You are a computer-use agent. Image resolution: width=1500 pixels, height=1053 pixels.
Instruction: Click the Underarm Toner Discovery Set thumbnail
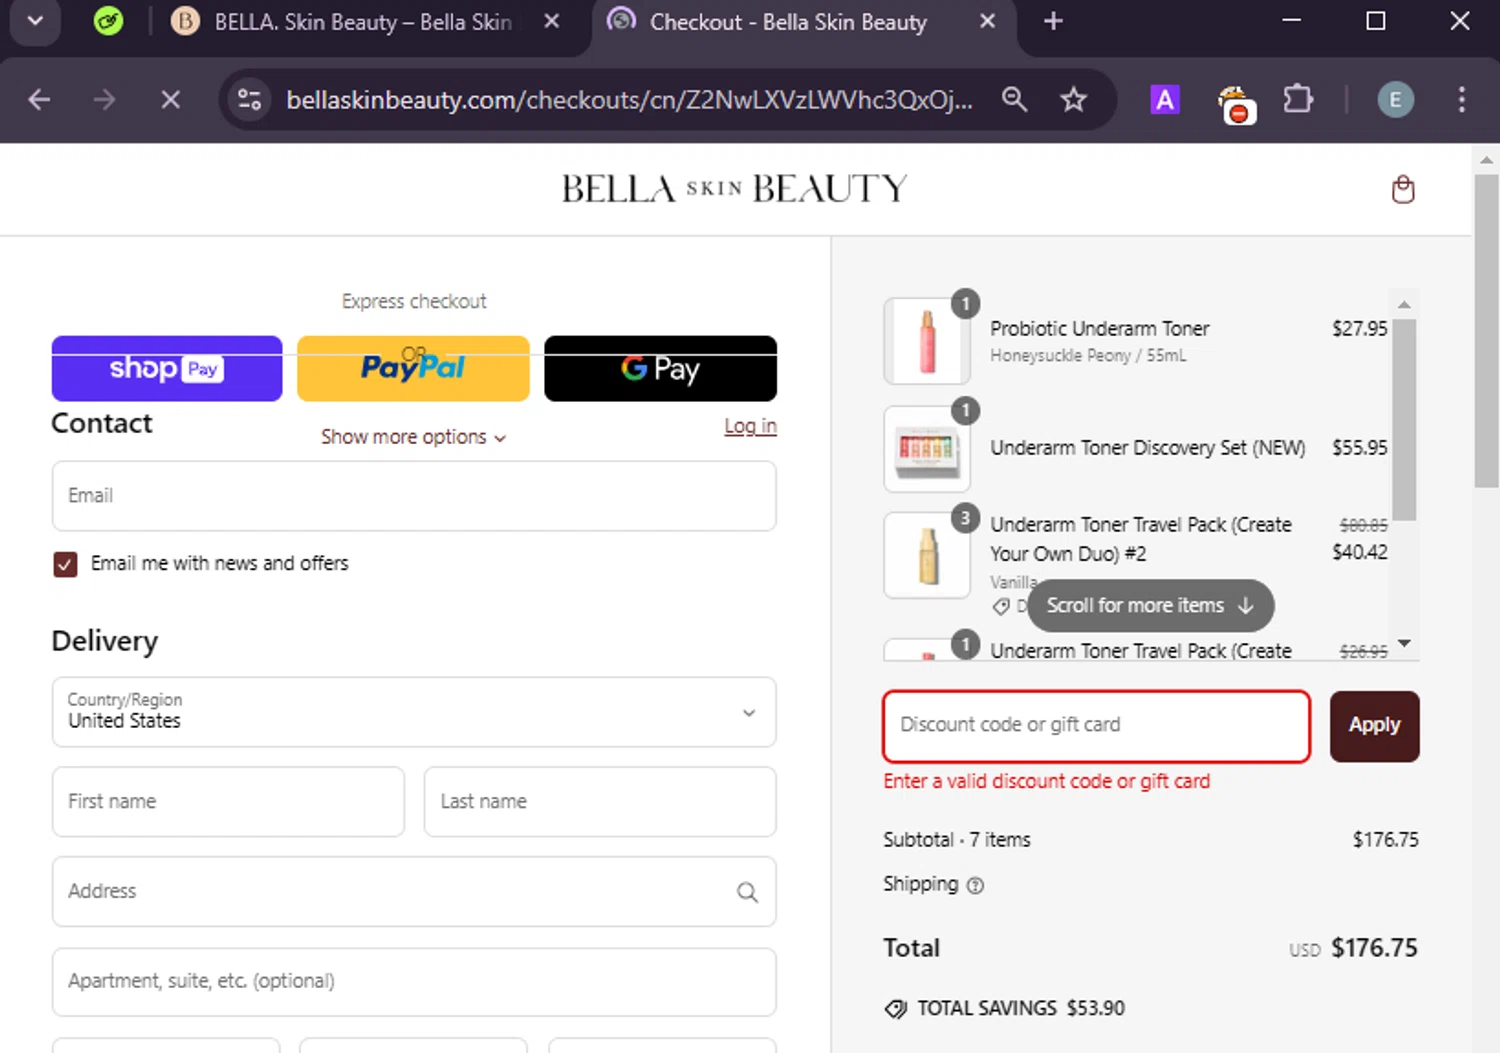point(927,448)
